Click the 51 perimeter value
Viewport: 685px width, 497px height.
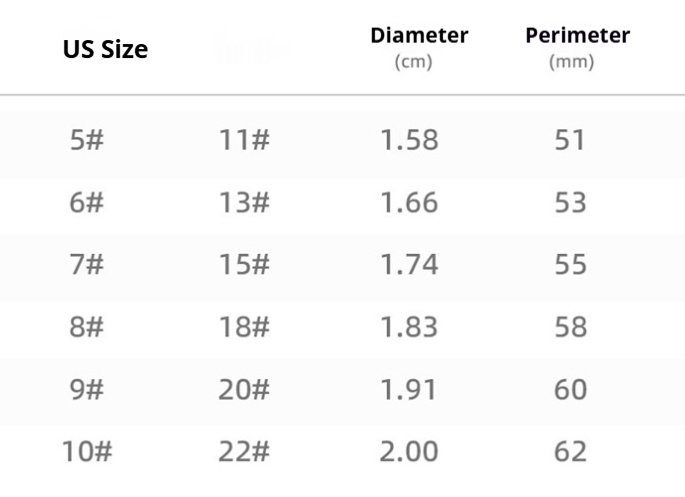[570, 140]
